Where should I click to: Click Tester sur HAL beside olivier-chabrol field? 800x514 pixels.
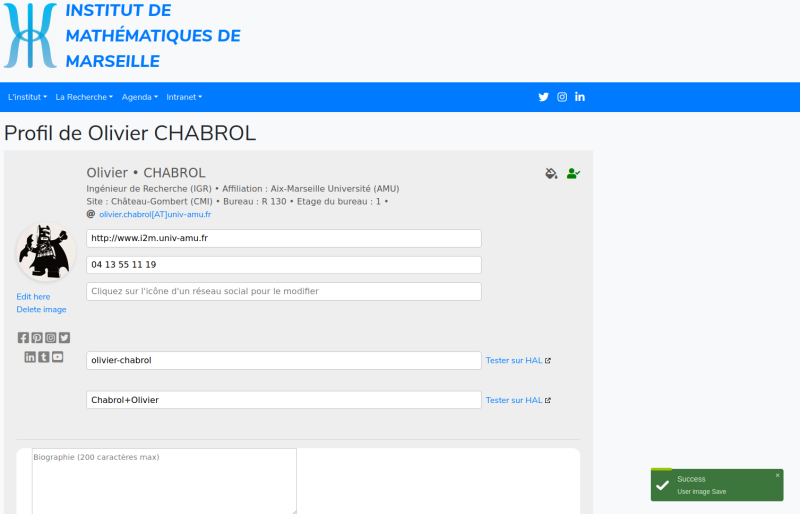tap(517, 360)
